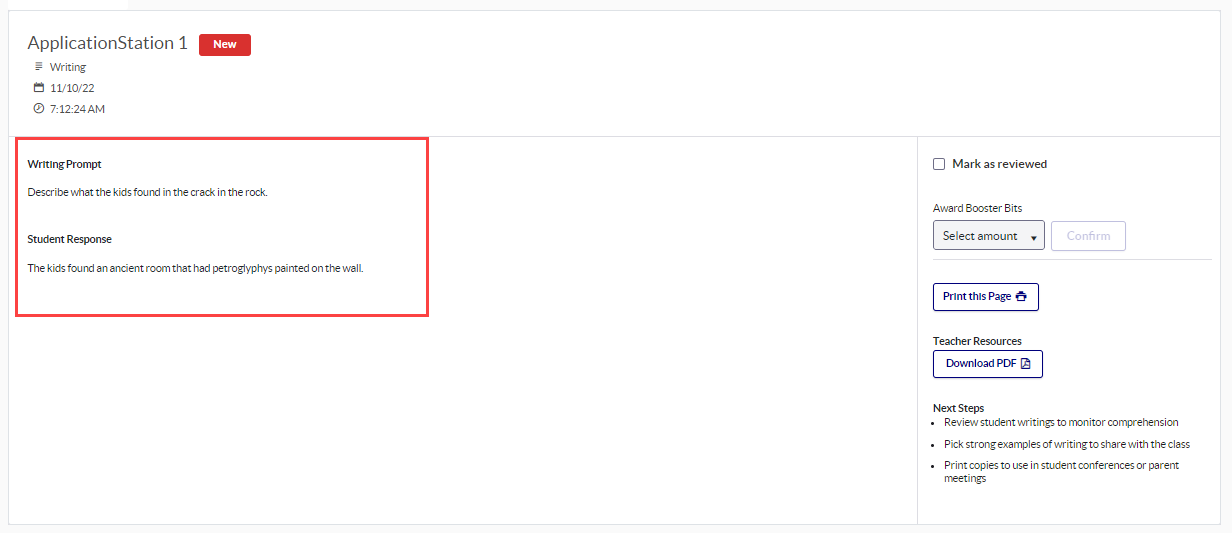This screenshot has width=1232, height=533.
Task: Check the Mark as reviewed checkbox
Action: (x=939, y=164)
